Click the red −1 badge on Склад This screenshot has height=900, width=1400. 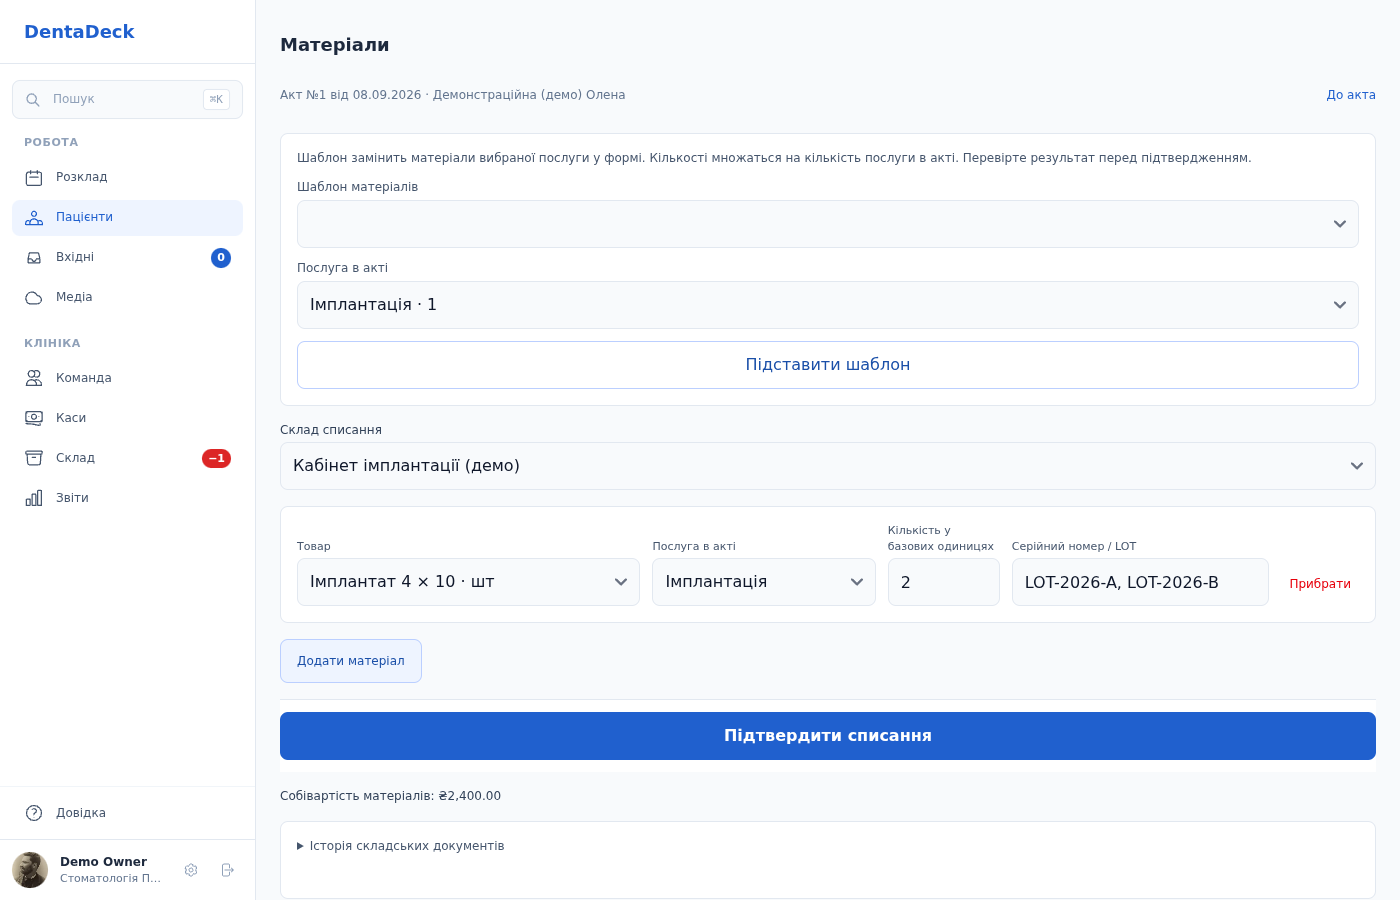(217, 458)
